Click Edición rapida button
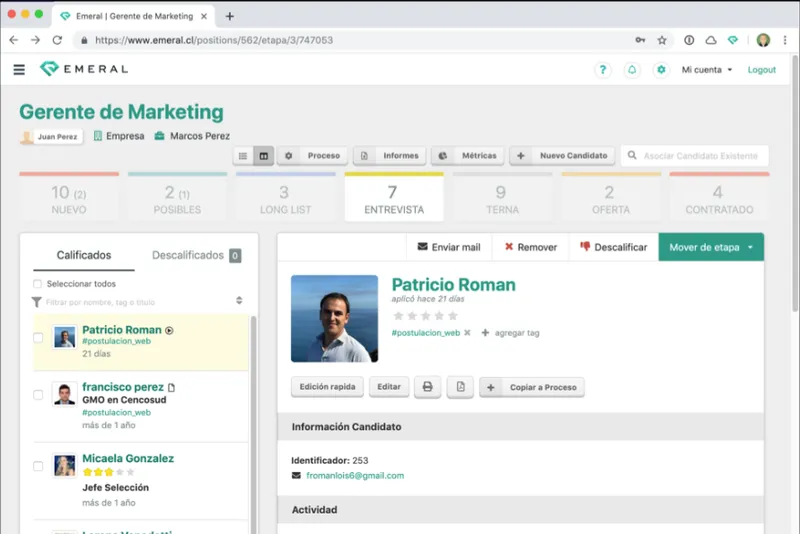 click(x=327, y=387)
